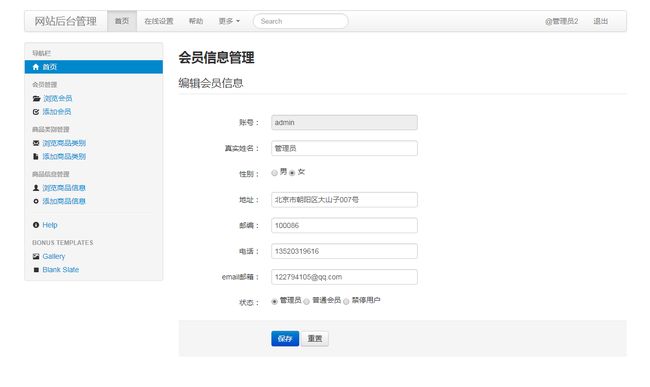Open 帮助 in the top navbar
The image size is (650, 387).
[196, 21]
